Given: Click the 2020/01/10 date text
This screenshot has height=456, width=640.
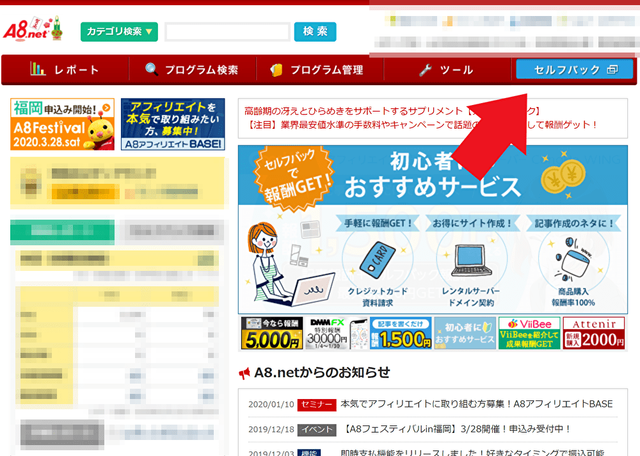Looking at the screenshot, I should pyautogui.click(x=271, y=405).
